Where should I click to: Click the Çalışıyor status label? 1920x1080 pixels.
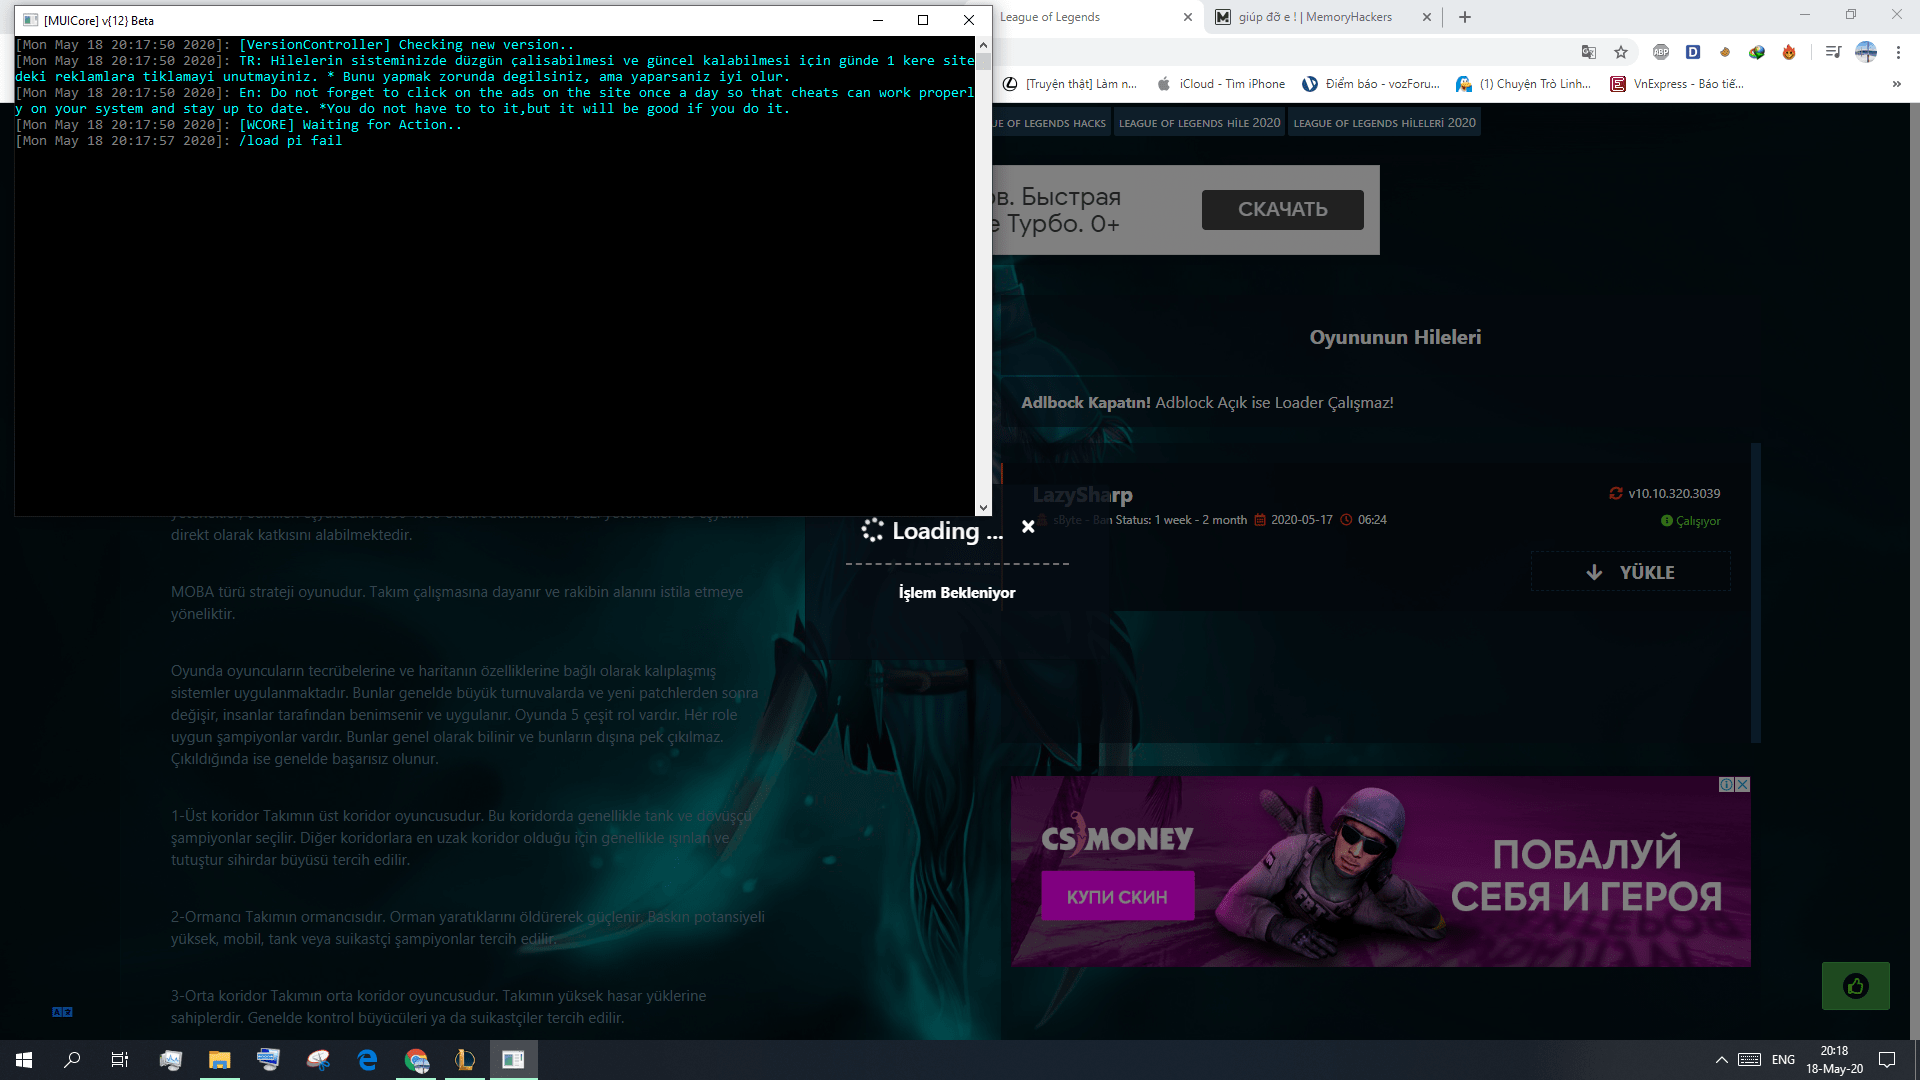click(x=1698, y=521)
